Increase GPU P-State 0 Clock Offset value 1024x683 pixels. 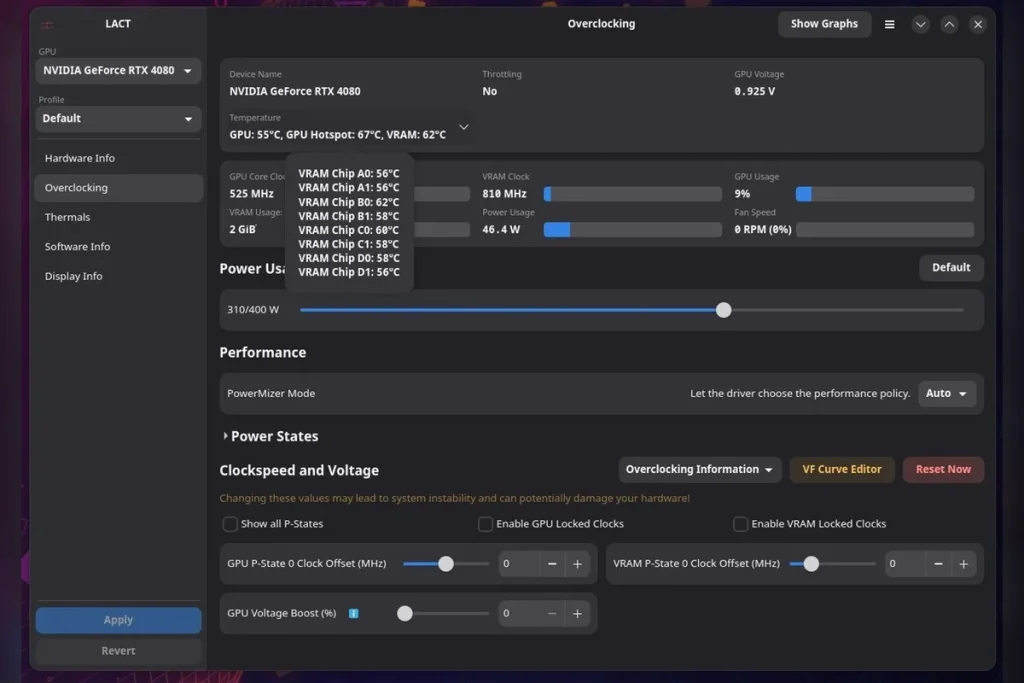[577, 564]
